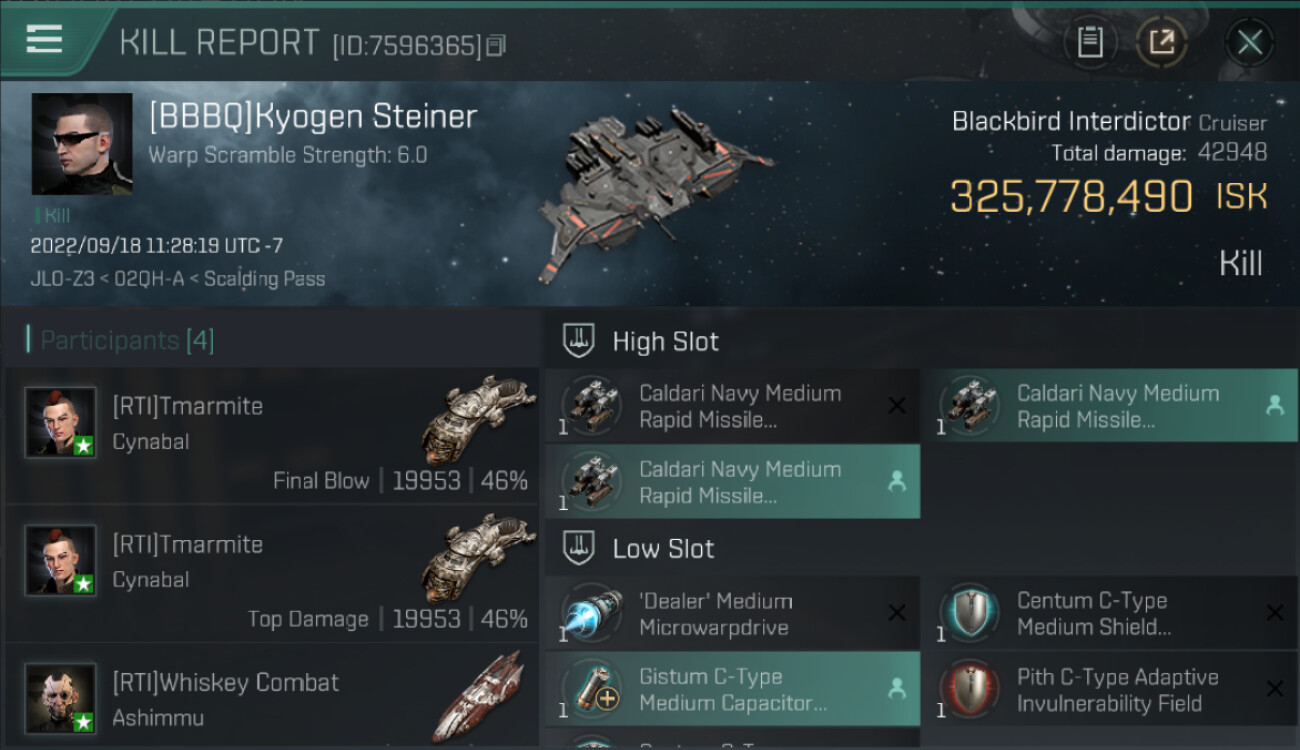
Task: Open Whiskey Combat's Ashimmu participant entry
Action: pyautogui.click(x=272, y=699)
